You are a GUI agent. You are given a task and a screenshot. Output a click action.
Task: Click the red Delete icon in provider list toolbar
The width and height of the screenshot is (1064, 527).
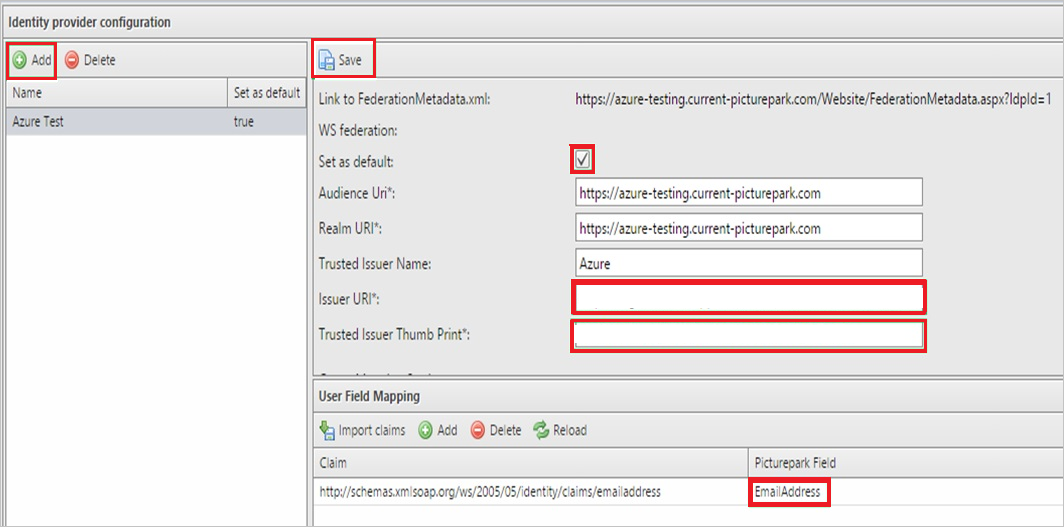[72, 60]
